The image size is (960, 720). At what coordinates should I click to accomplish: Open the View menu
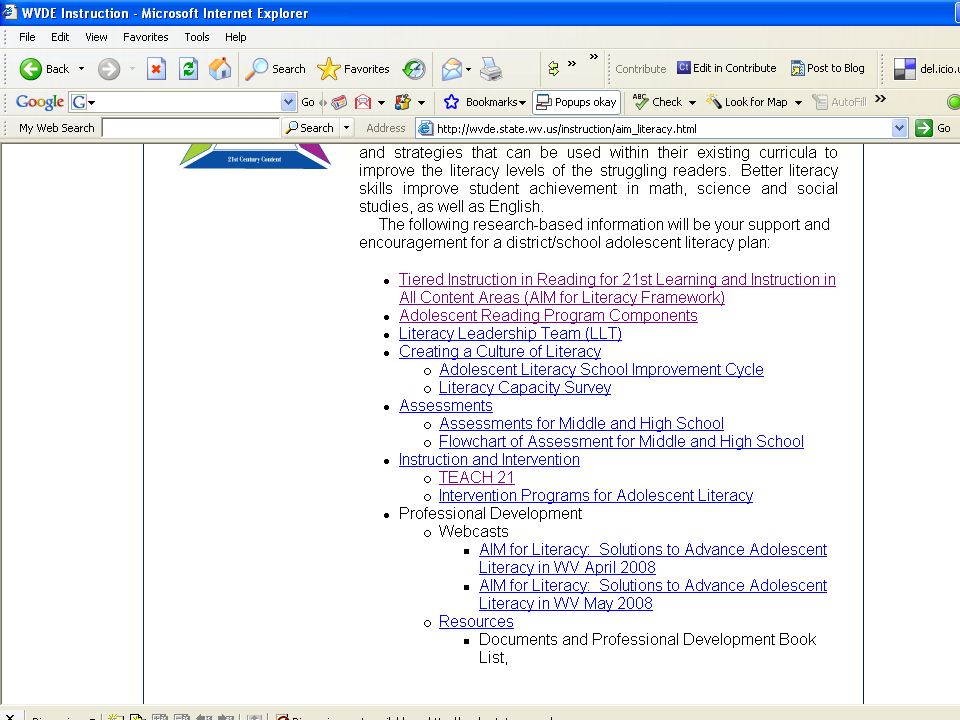pos(96,37)
